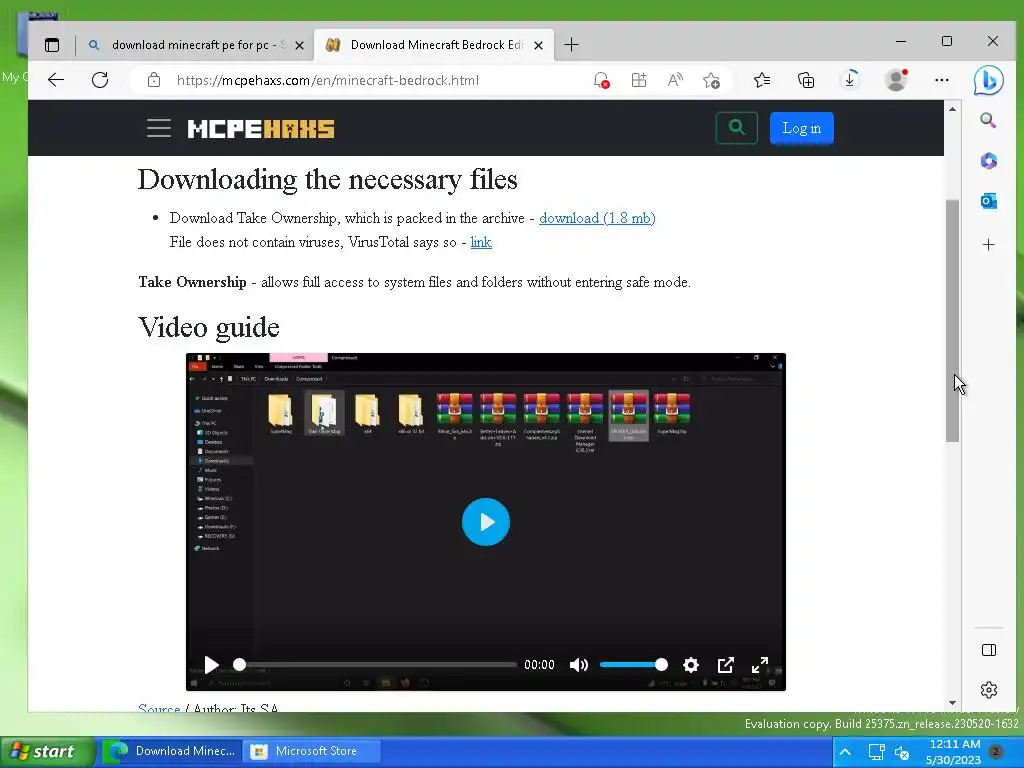Add this page to favorites
The width and height of the screenshot is (1024, 768).
[x=711, y=80]
